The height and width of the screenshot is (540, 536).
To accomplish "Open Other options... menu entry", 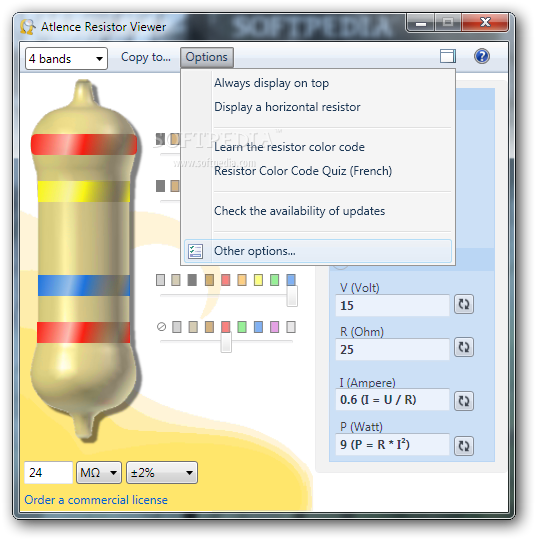I will point(318,251).
